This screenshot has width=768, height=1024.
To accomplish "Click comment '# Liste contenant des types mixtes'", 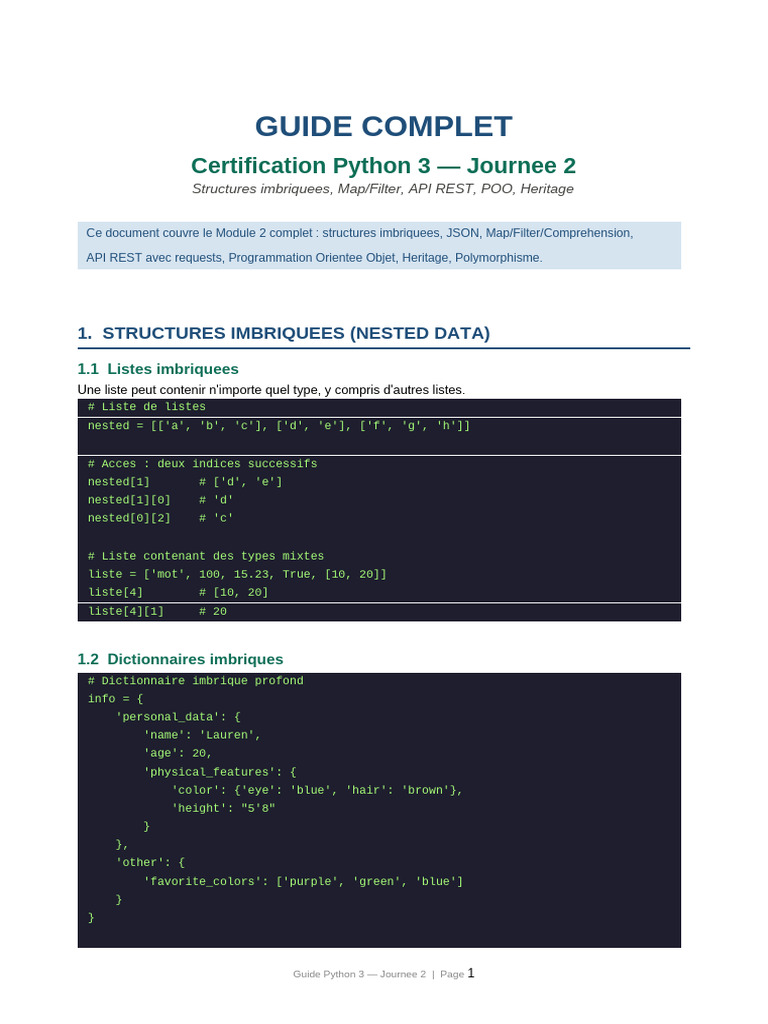I will point(206,556).
